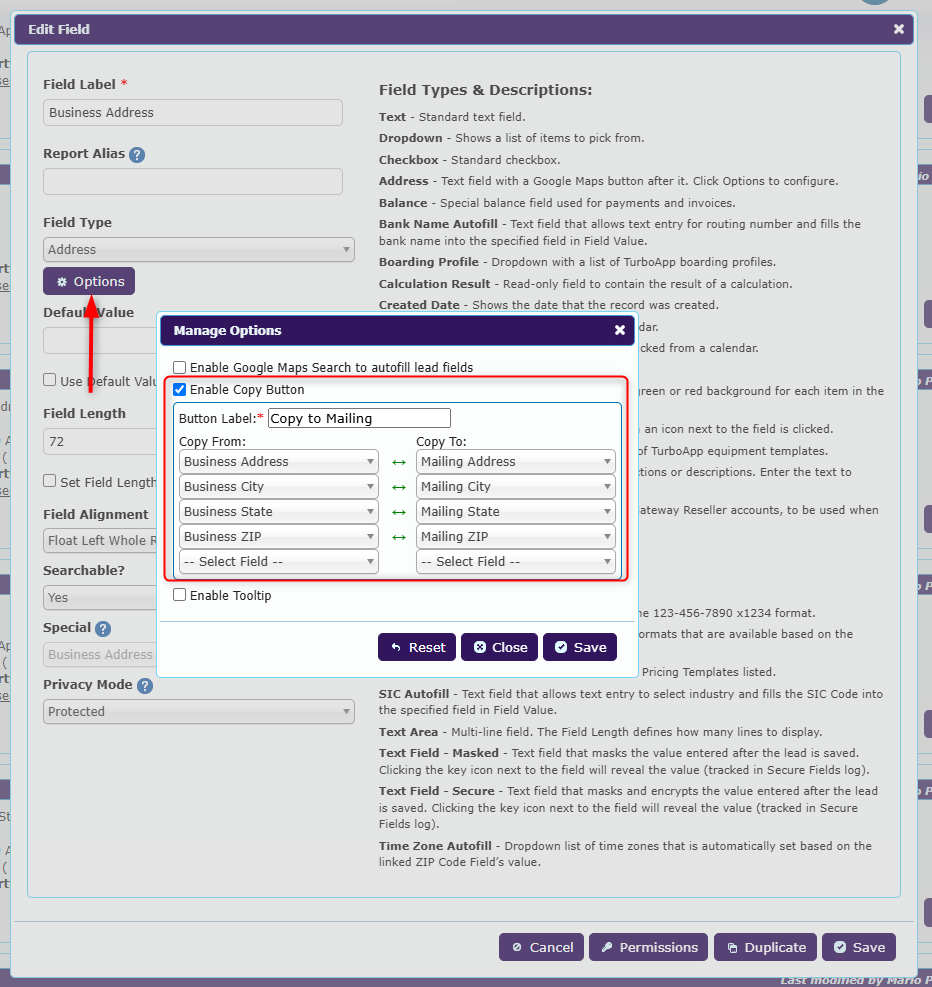Screen dimensions: 932x987
Task: Click the green arrows beside Business State
Action: [x=398, y=512]
